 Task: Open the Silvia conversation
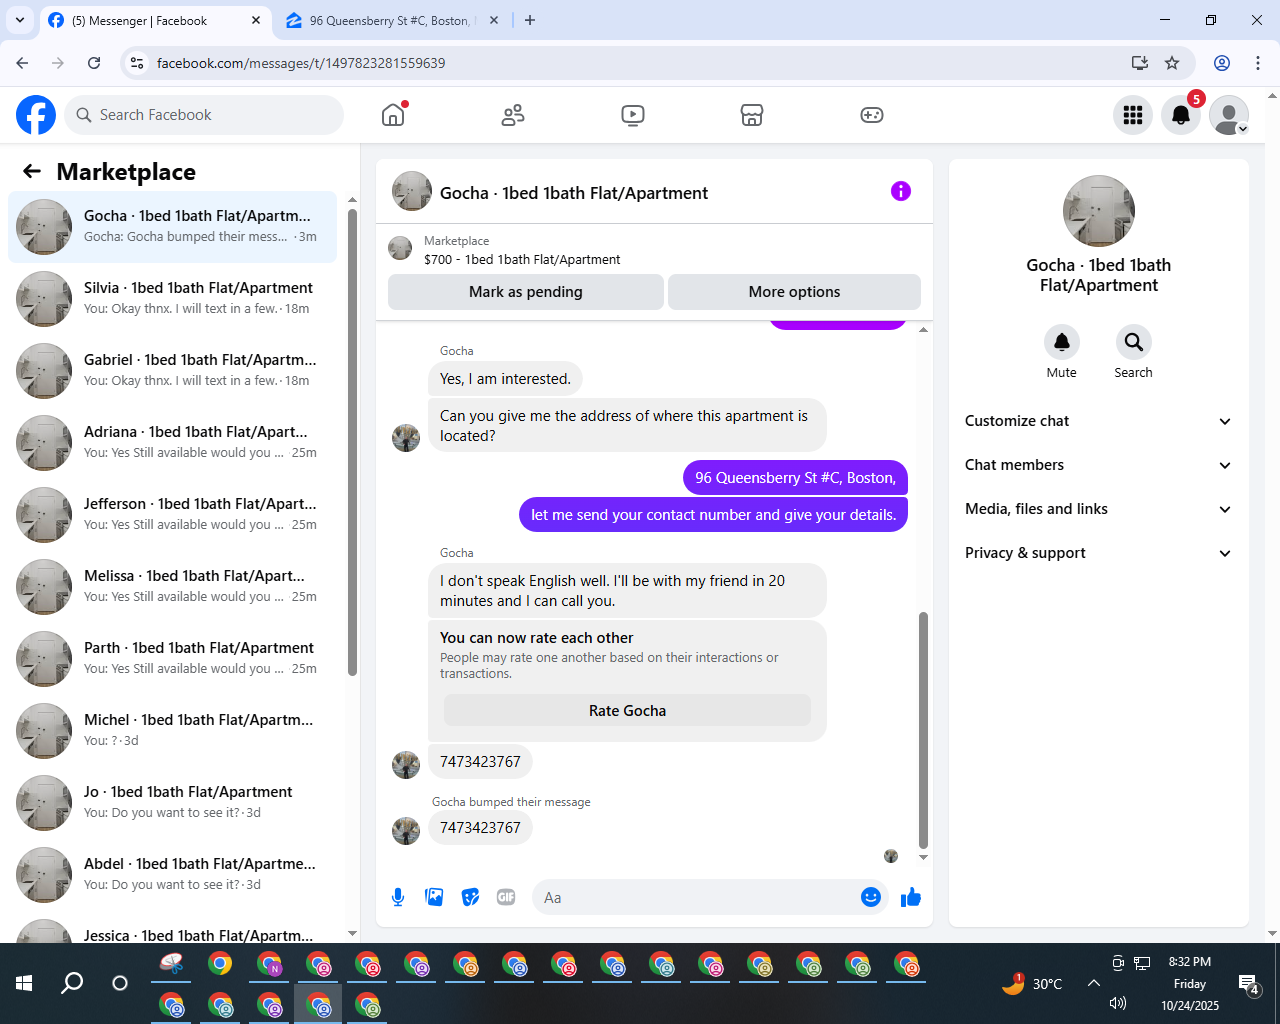tap(172, 299)
